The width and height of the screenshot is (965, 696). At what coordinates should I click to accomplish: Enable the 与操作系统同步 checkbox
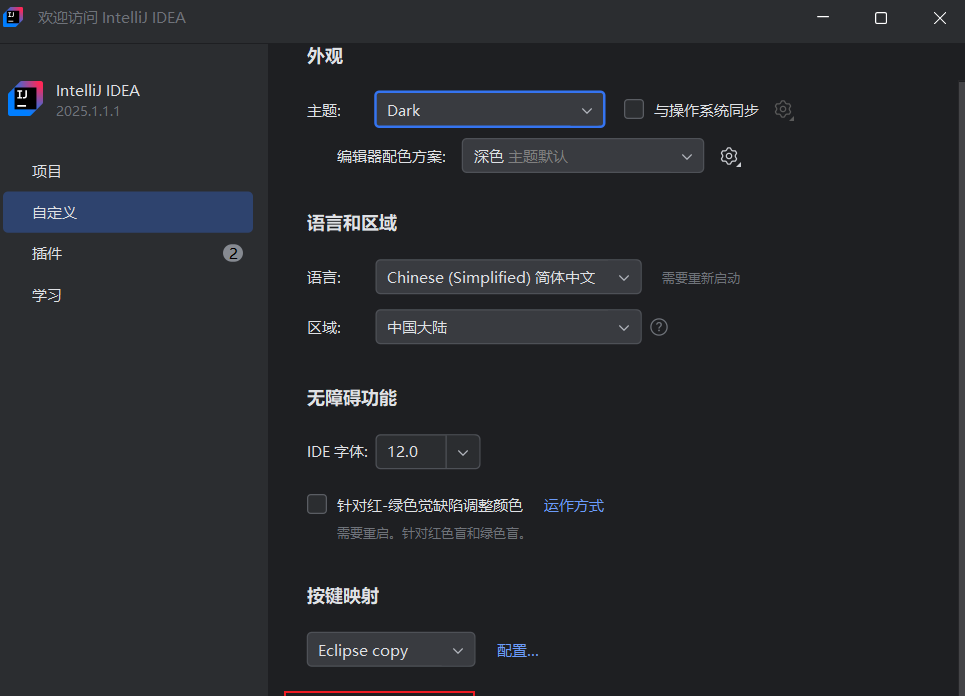pos(634,110)
